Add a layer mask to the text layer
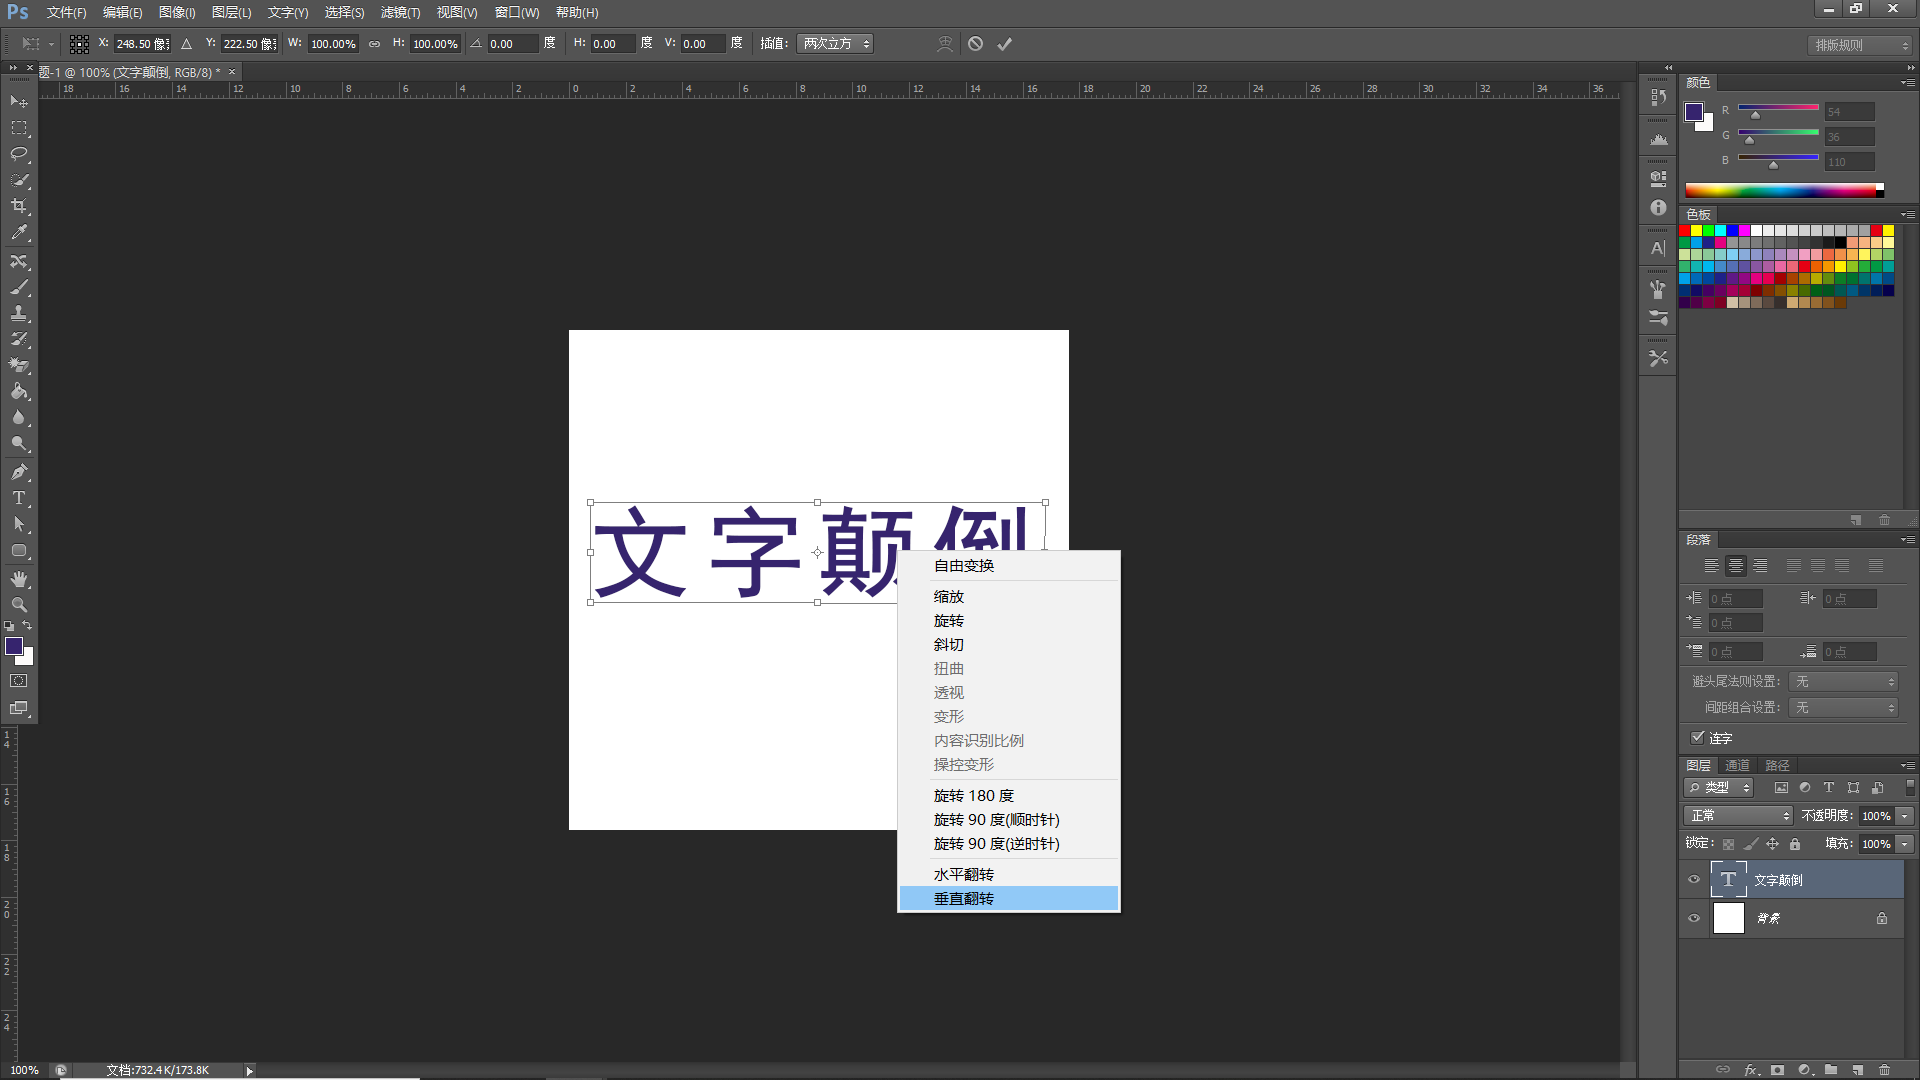 (x=1777, y=1070)
